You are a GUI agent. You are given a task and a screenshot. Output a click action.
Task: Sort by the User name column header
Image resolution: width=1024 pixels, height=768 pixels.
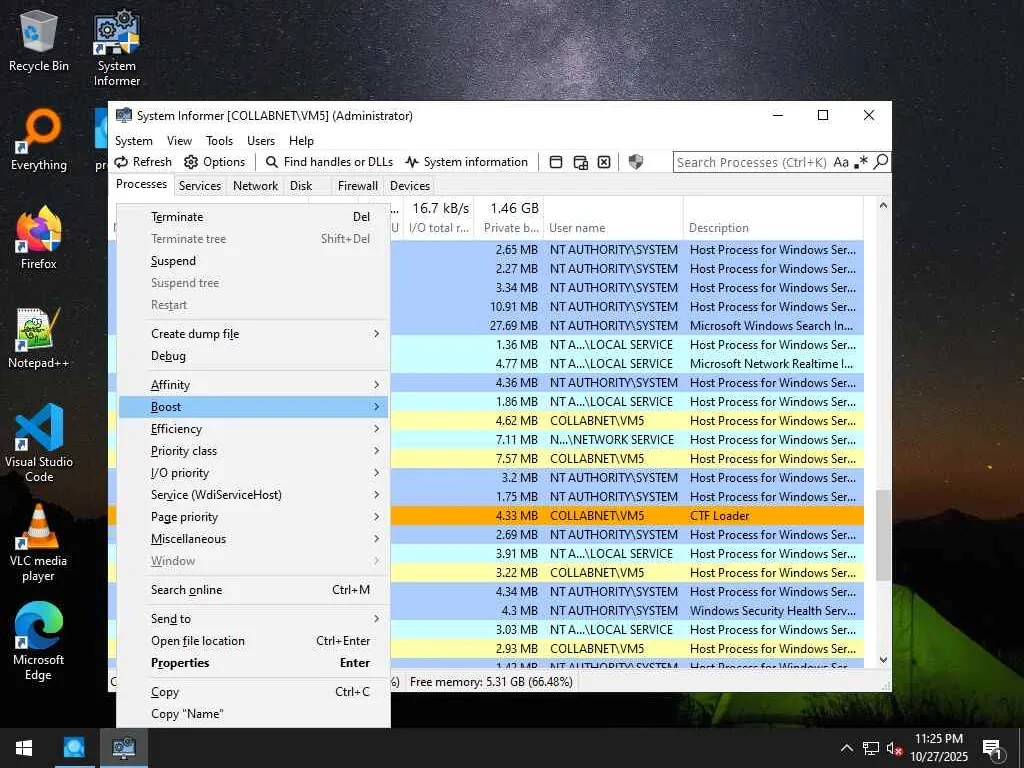click(x=613, y=228)
